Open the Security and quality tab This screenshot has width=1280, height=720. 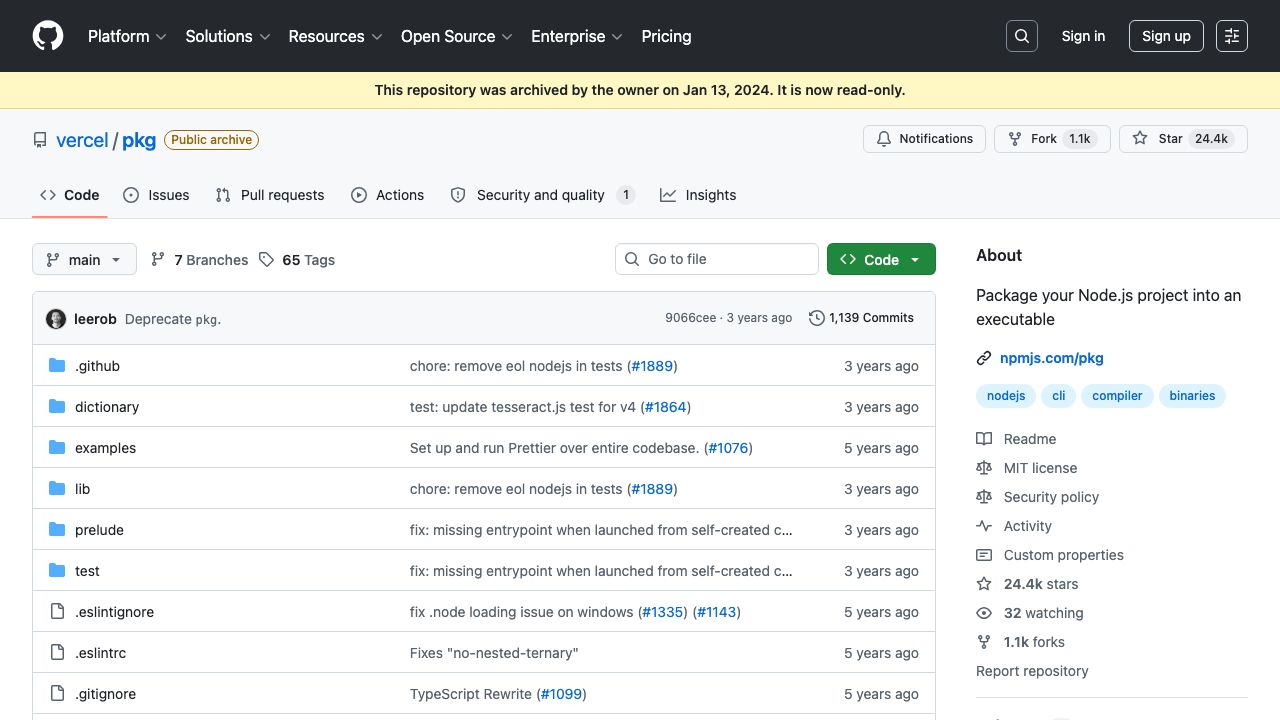point(543,195)
